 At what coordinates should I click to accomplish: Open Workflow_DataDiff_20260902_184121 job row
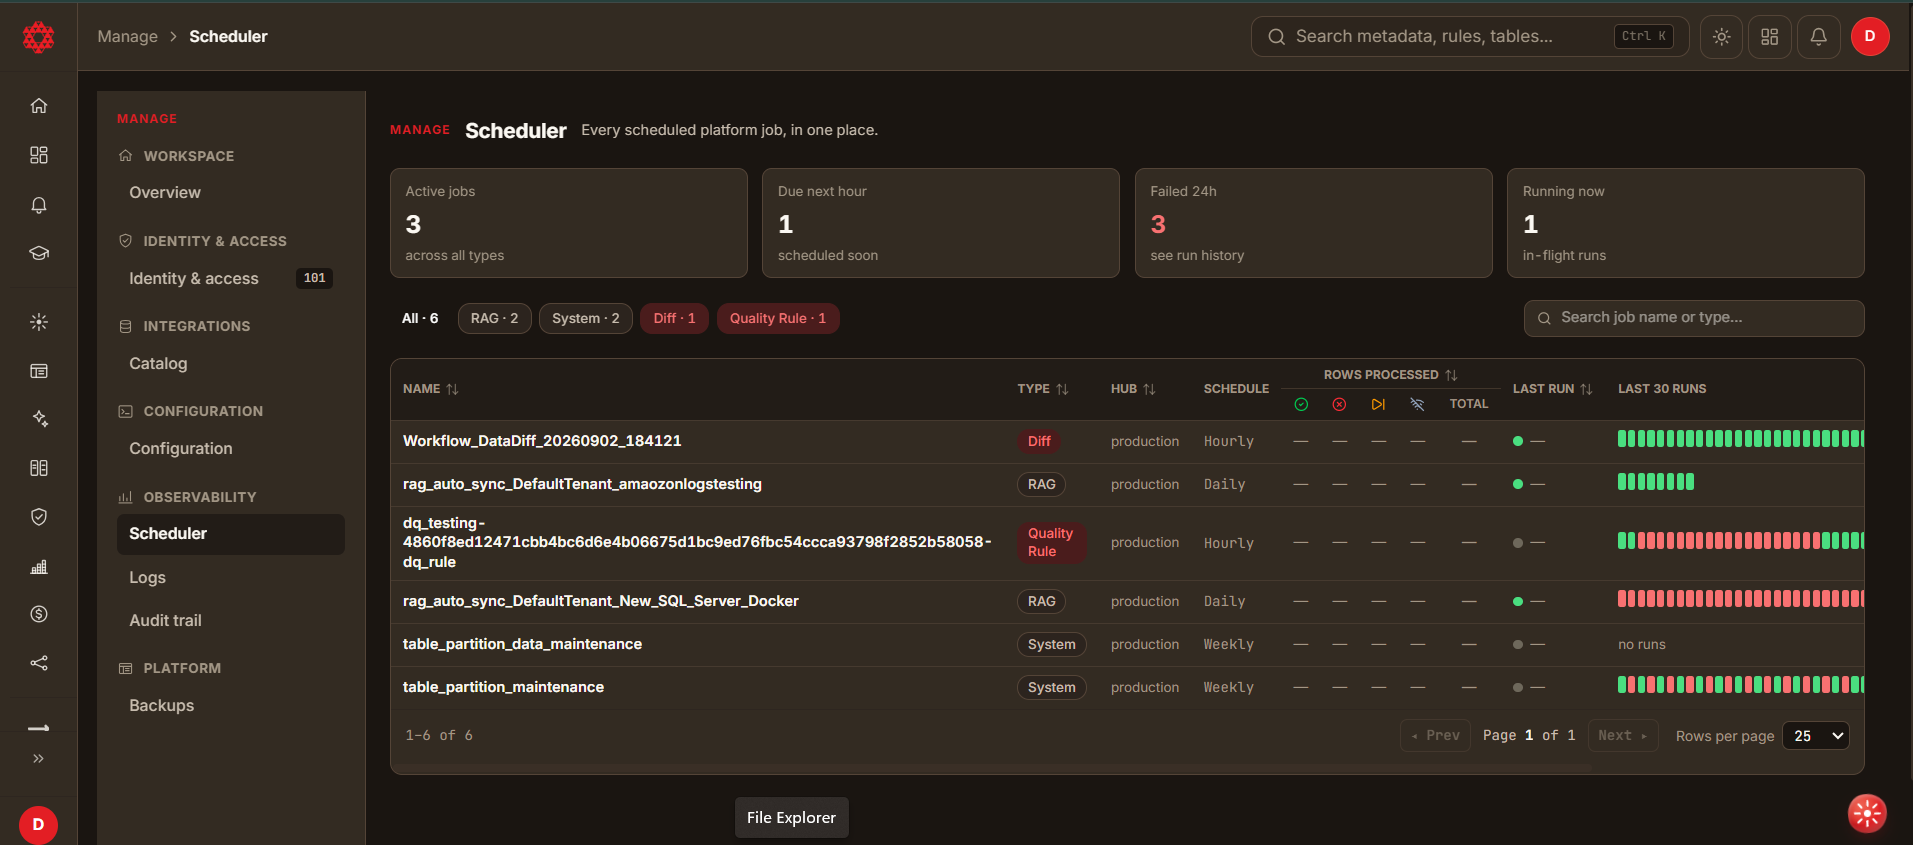[1127, 441]
